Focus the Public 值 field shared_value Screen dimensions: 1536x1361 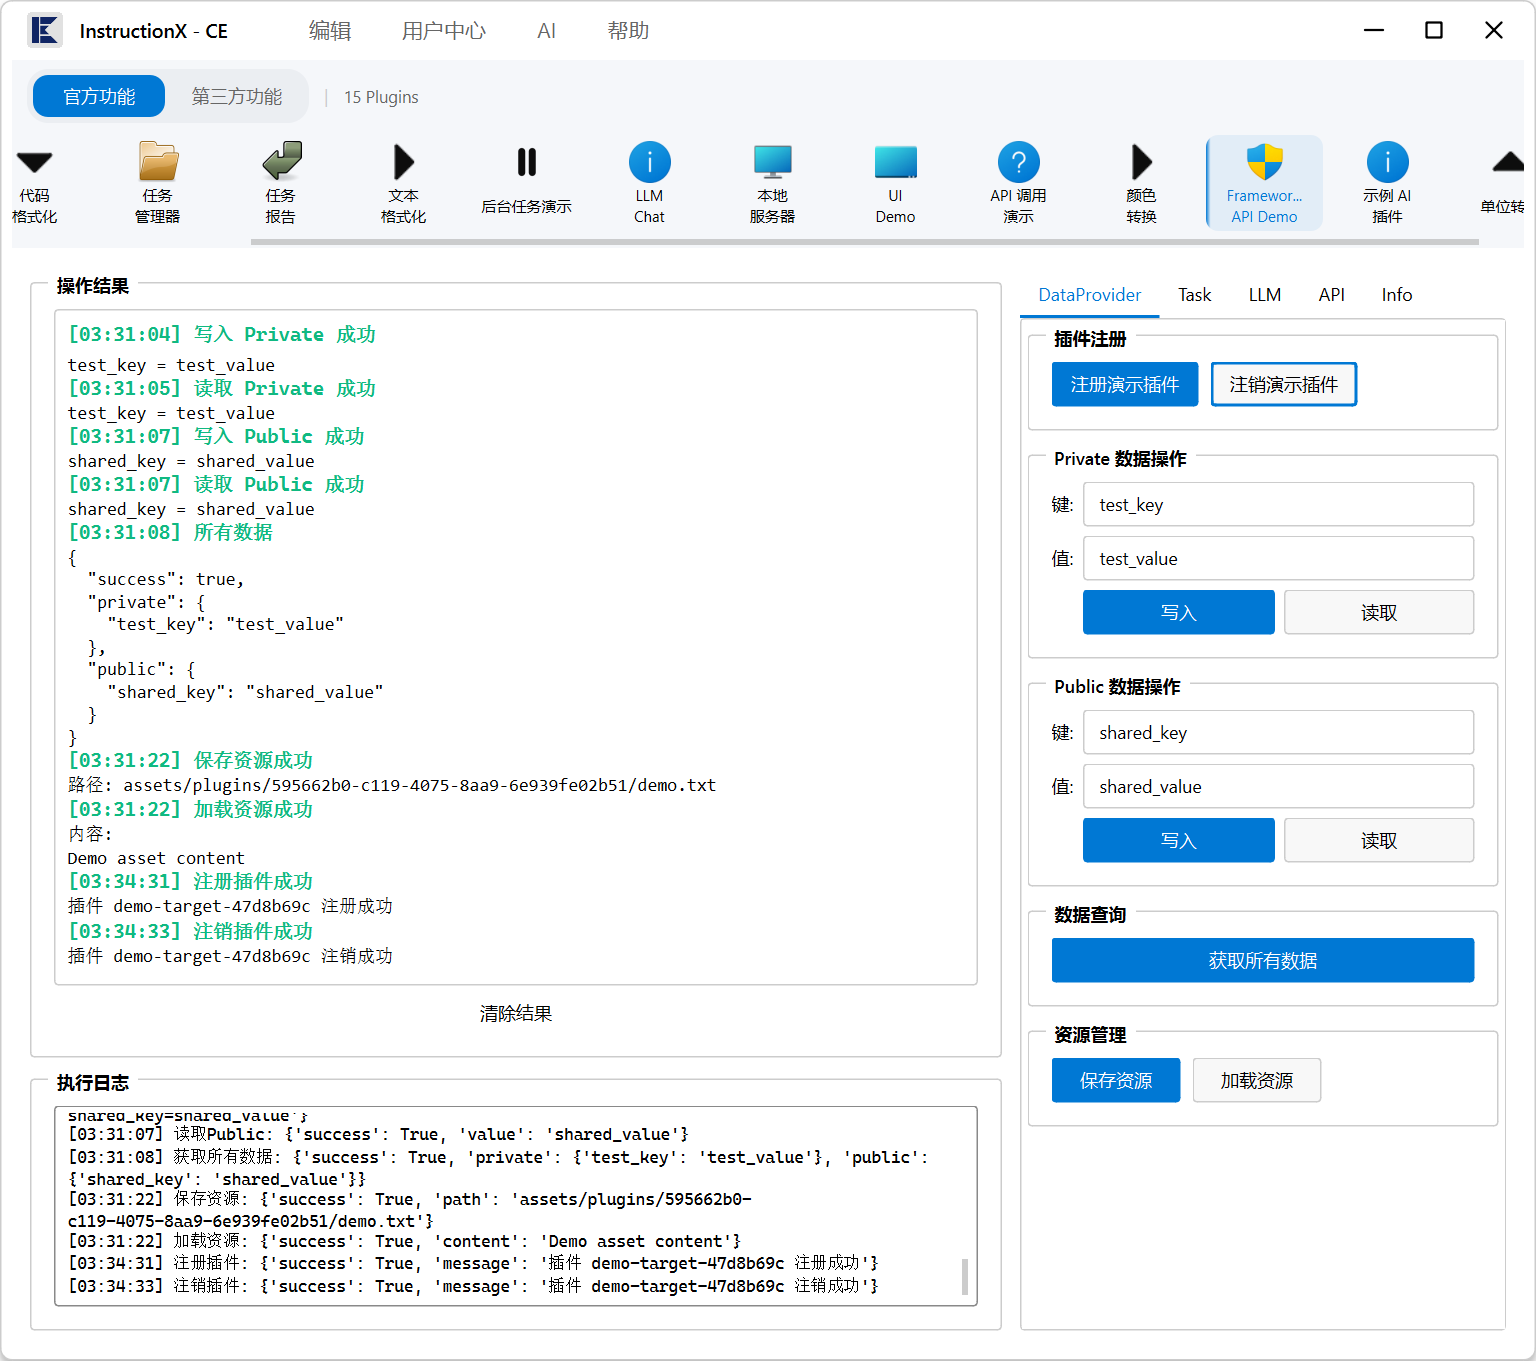click(1278, 786)
